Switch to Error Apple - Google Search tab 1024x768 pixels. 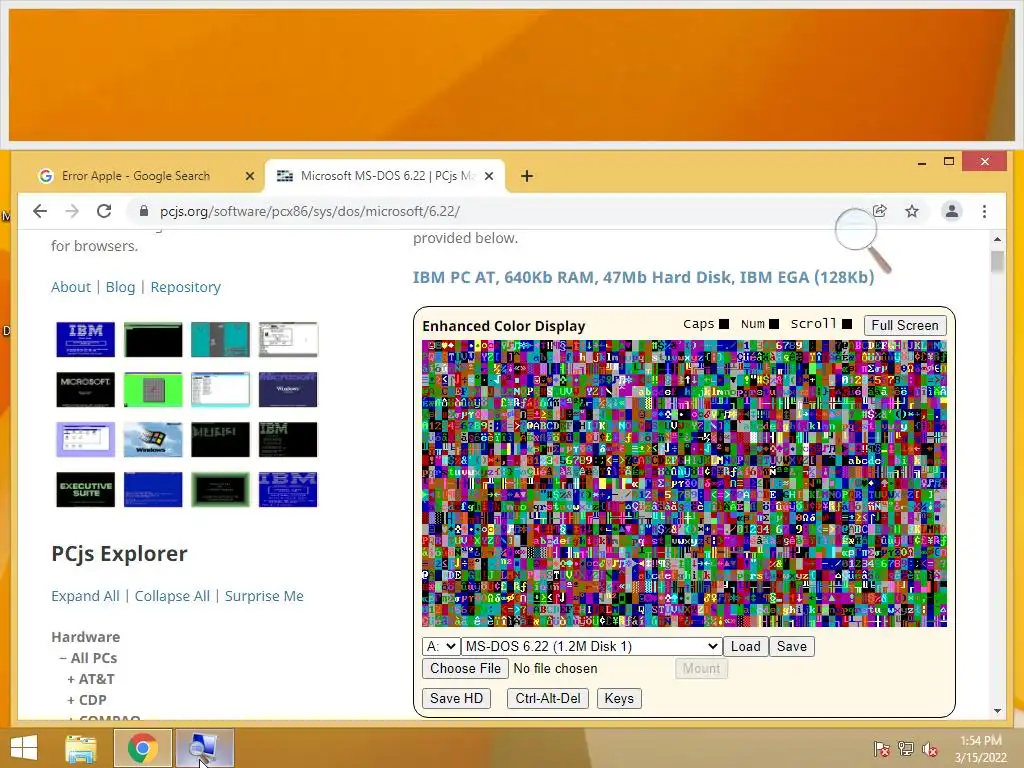pyautogui.click(x=135, y=176)
